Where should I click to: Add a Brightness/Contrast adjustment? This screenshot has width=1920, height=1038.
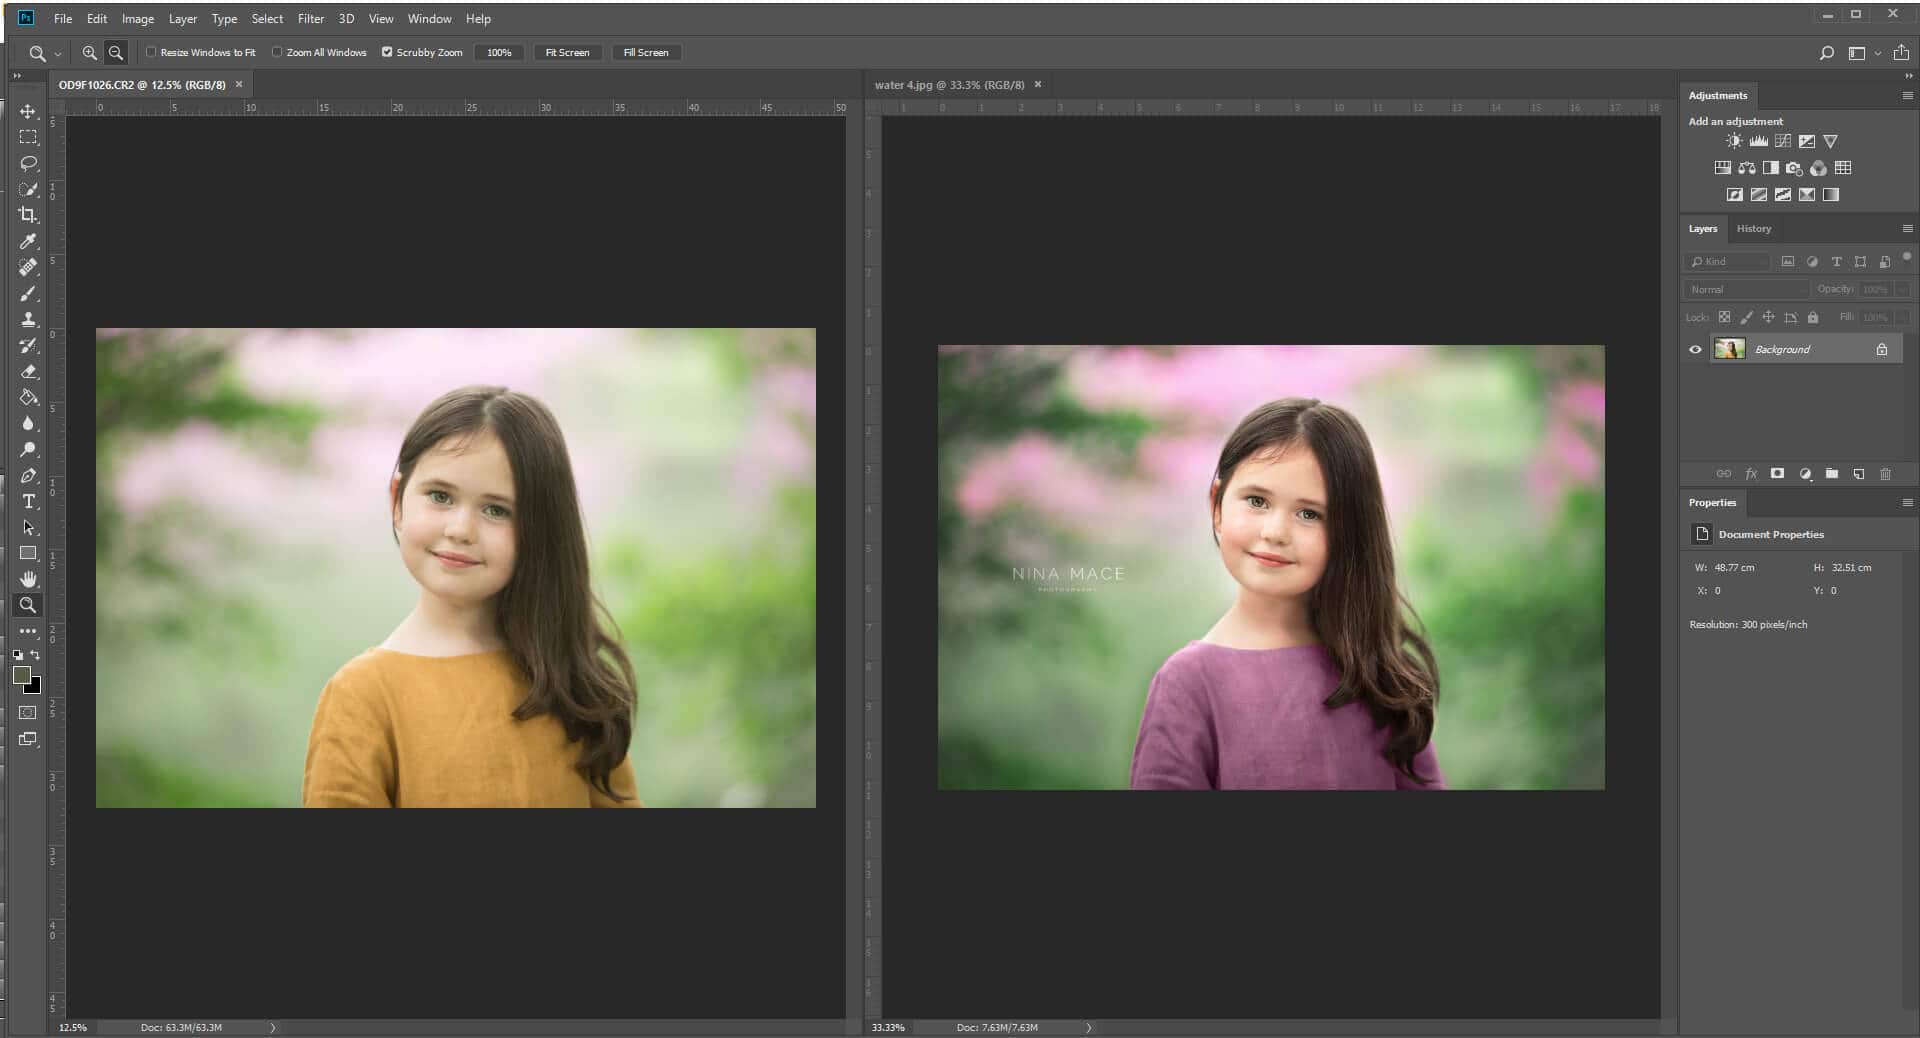point(1734,141)
